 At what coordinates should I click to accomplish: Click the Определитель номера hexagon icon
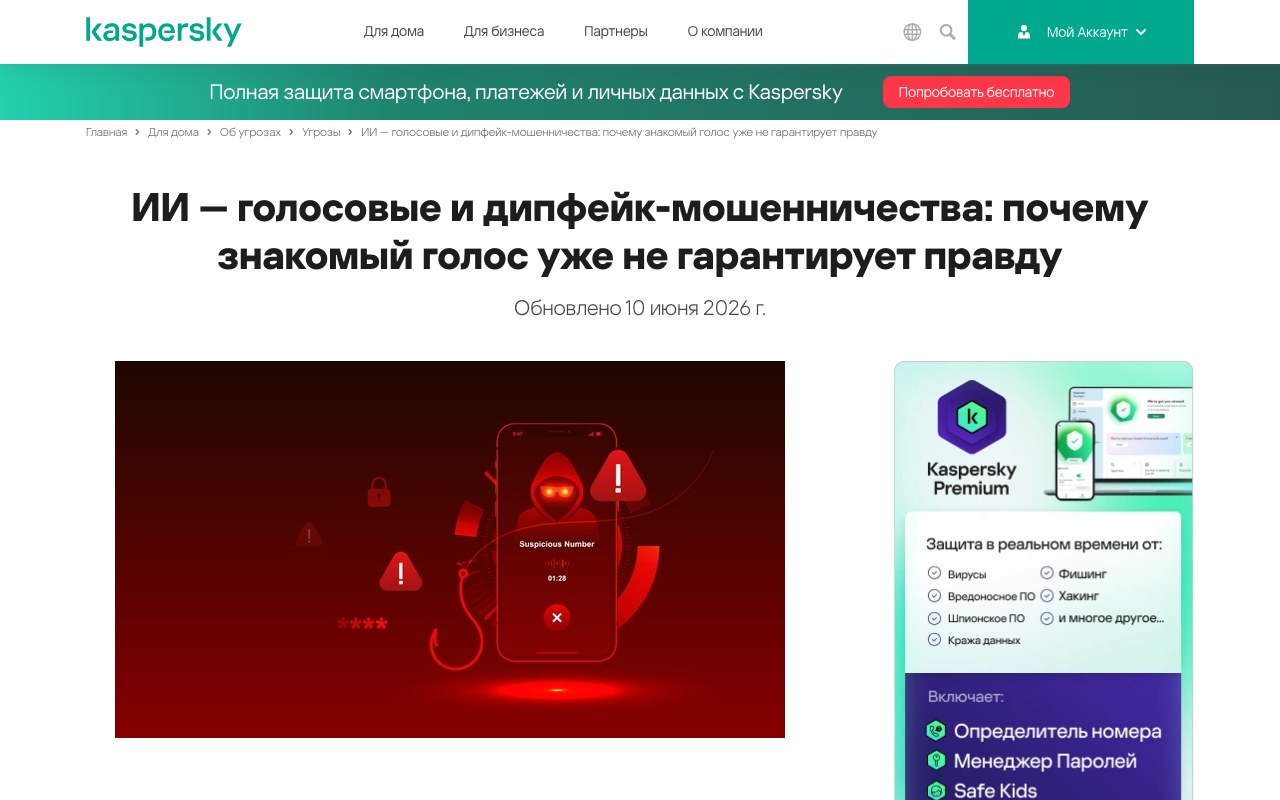[x=936, y=731]
